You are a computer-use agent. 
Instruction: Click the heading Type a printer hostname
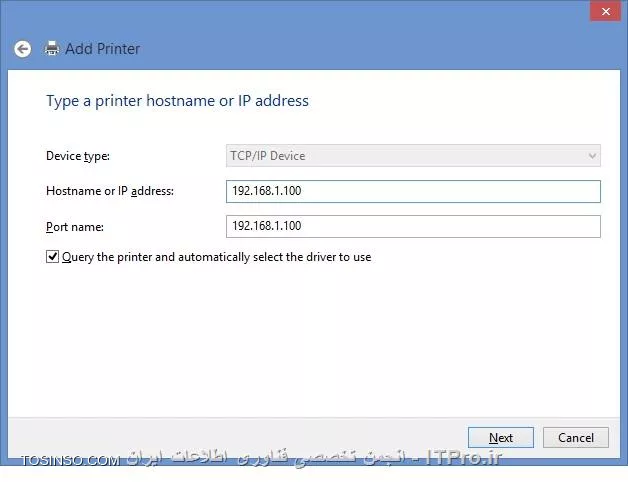(177, 101)
